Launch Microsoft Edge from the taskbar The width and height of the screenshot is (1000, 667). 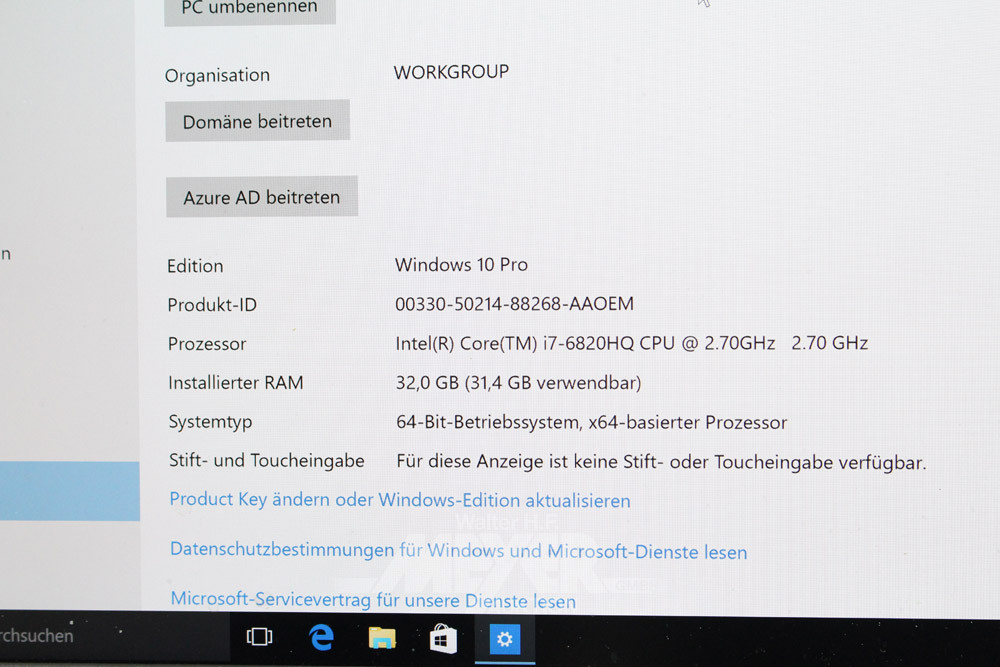(321, 637)
